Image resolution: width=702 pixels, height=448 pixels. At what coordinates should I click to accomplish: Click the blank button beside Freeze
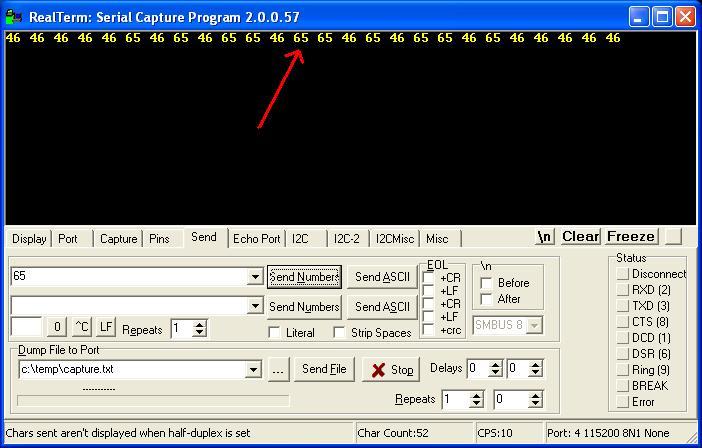coord(673,236)
